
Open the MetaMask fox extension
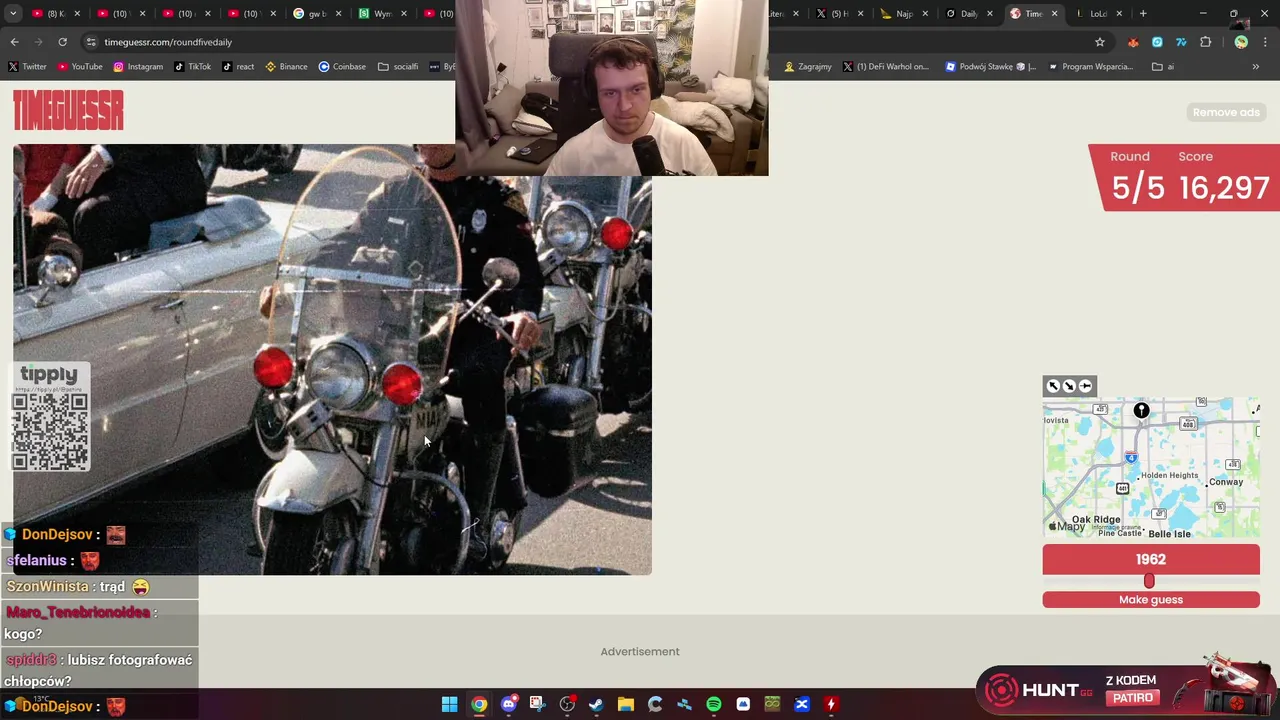tap(1133, 42)
